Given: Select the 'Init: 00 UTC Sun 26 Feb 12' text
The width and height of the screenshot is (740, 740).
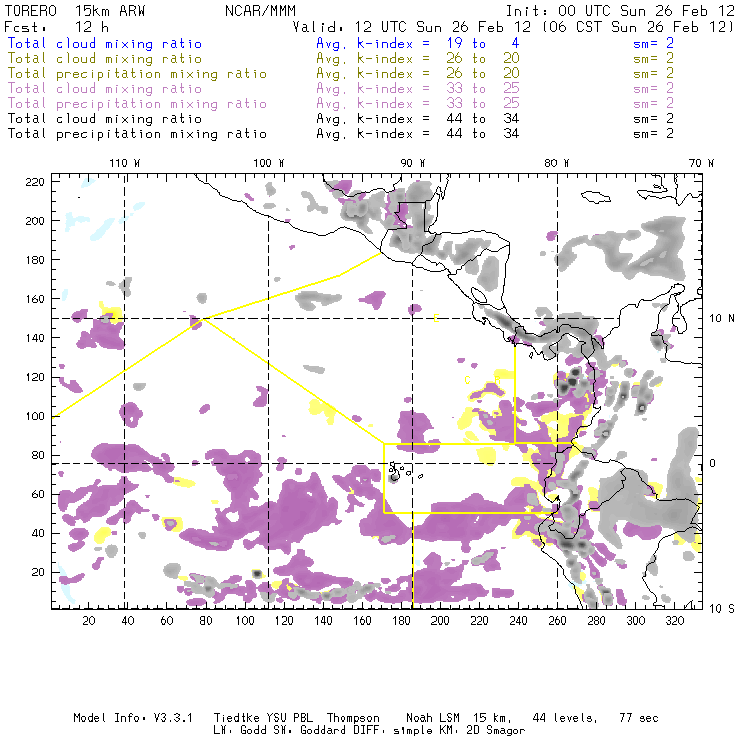Looking at the screenshot, I should pyautogui.click(x=620, y=11).
